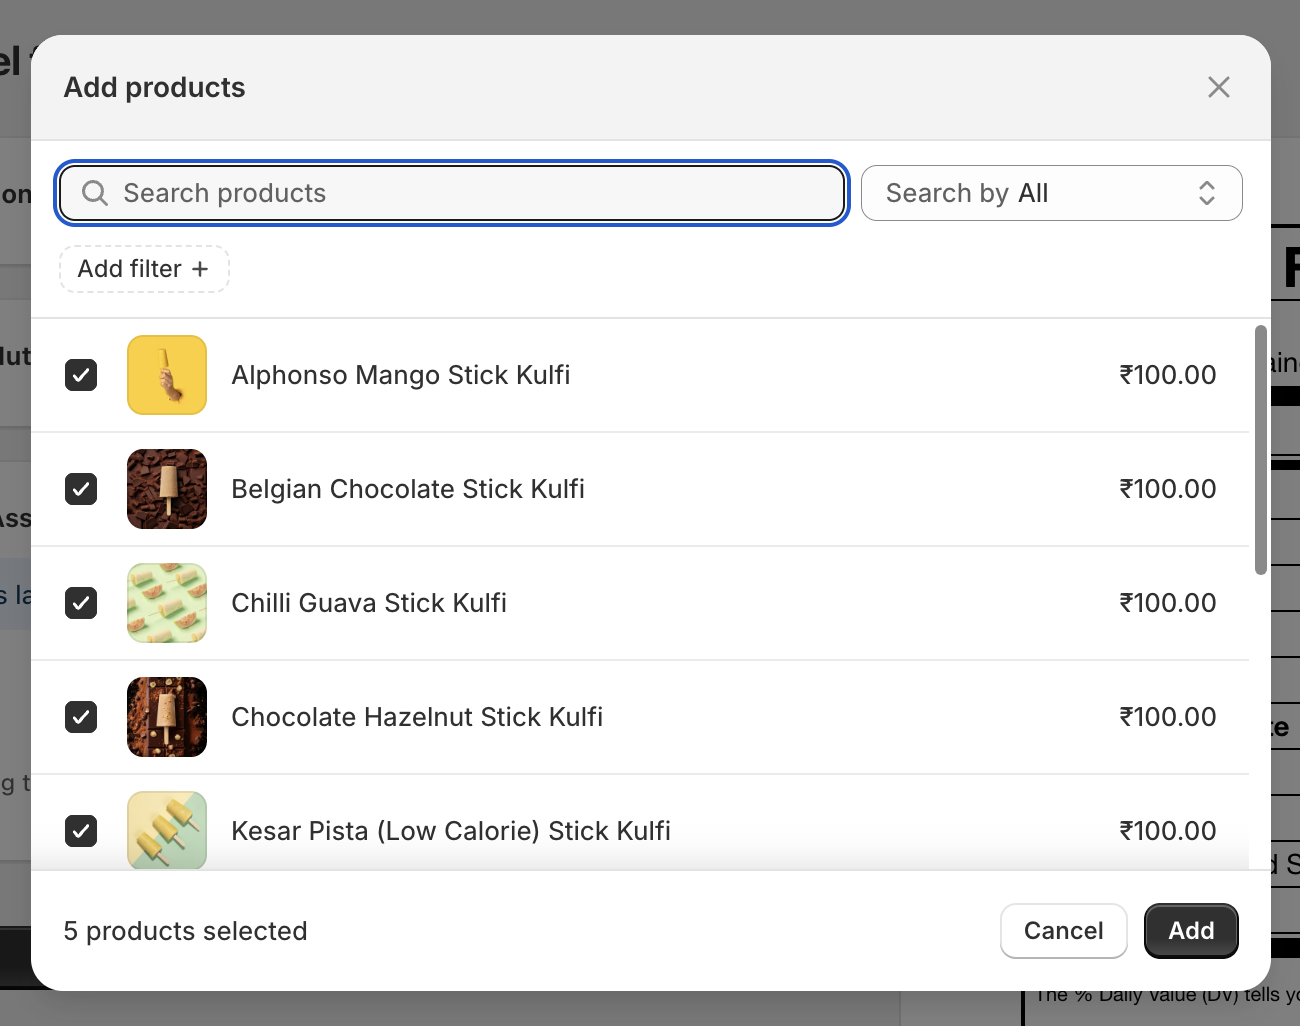1300x1026 pixels.
Task: Click the up-down chevron icon on Search by
Action: (1206, 192)
